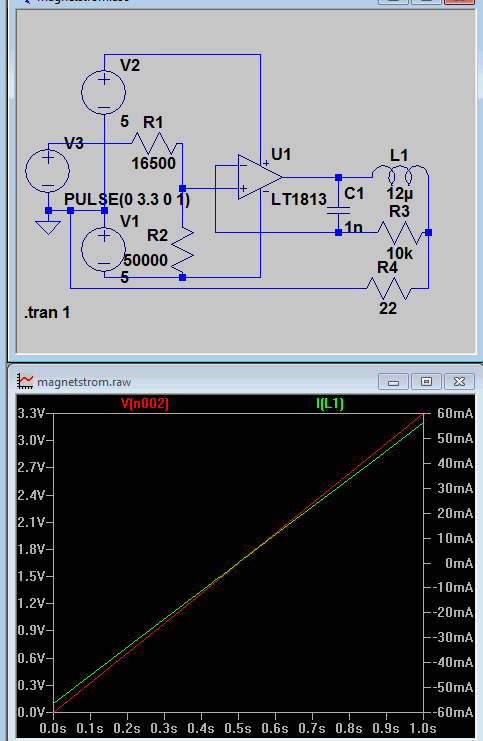Click the 16500 value of R1
483x741 pixels.
(x=154, y=164)
